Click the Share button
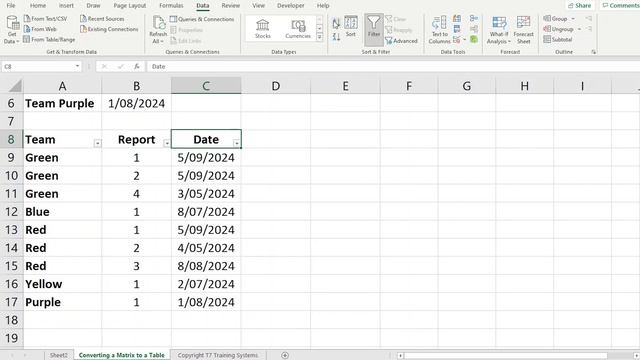Image resolution: width=640 pixels, height=360 pixels. click(580, 5)
